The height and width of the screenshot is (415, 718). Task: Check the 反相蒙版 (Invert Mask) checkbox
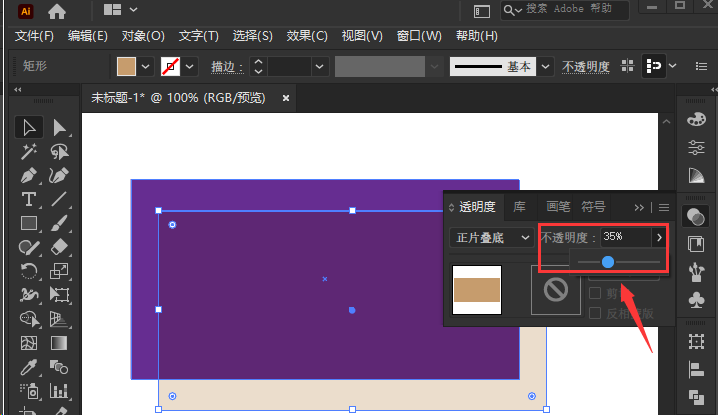[x=595, y=313]
